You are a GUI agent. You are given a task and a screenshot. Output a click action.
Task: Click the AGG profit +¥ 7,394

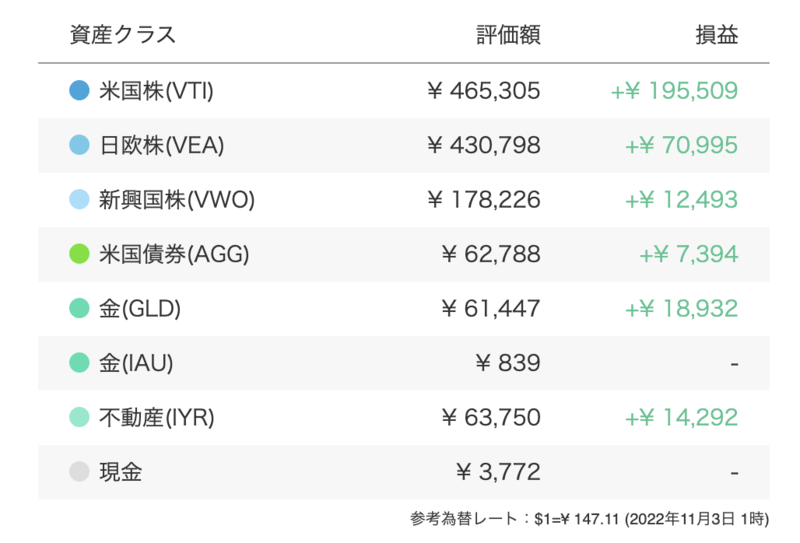(688, 254)
